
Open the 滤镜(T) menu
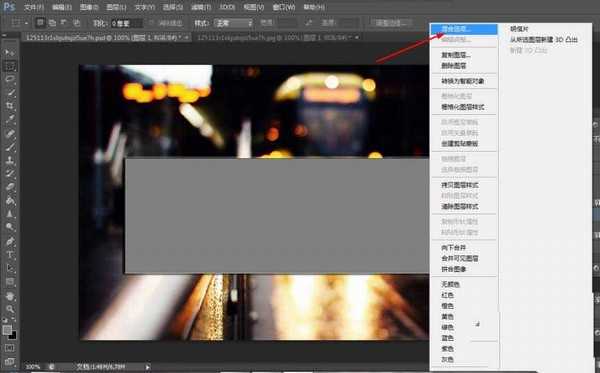coord(201,7)
